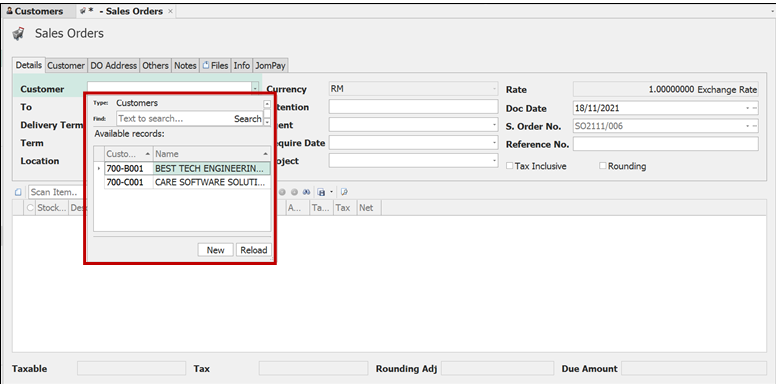
Task: Sort by the Custo... column header
Action: click(x=129, y=154)
